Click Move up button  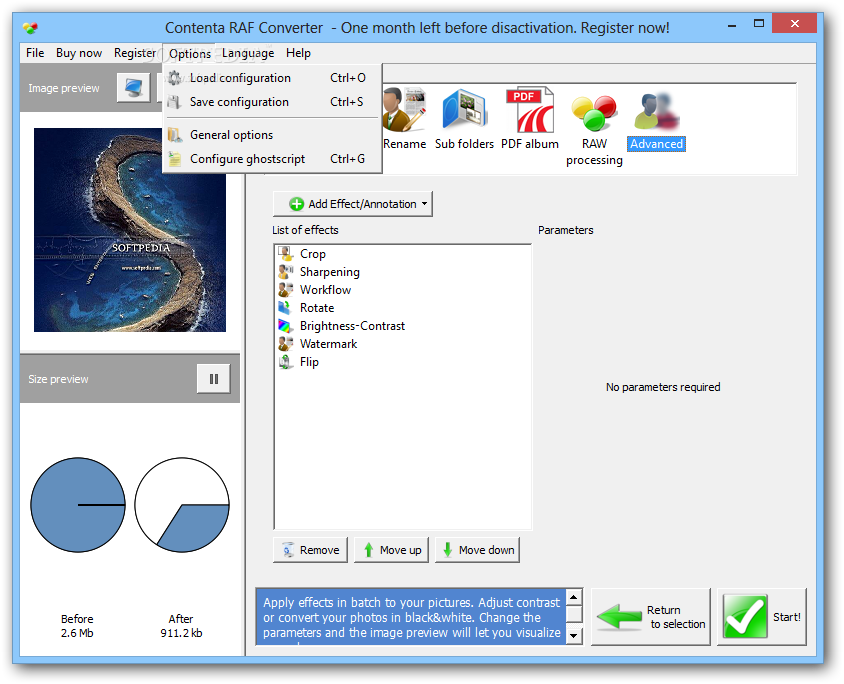pyautogui.click(x=391, y=550)
